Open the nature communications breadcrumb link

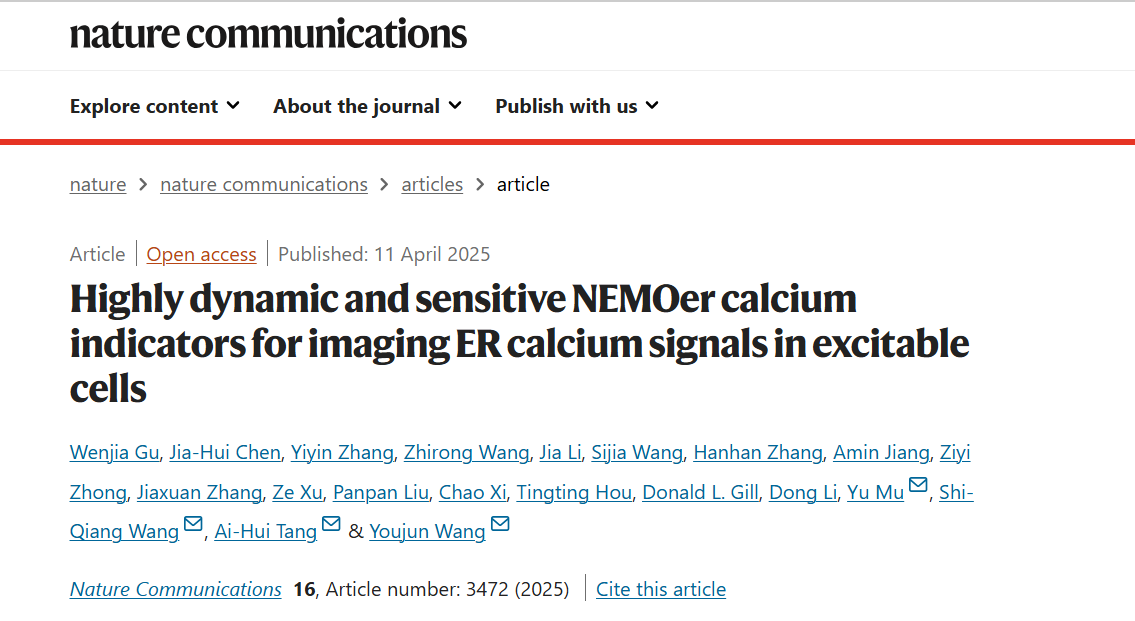[x=263, y=185]
